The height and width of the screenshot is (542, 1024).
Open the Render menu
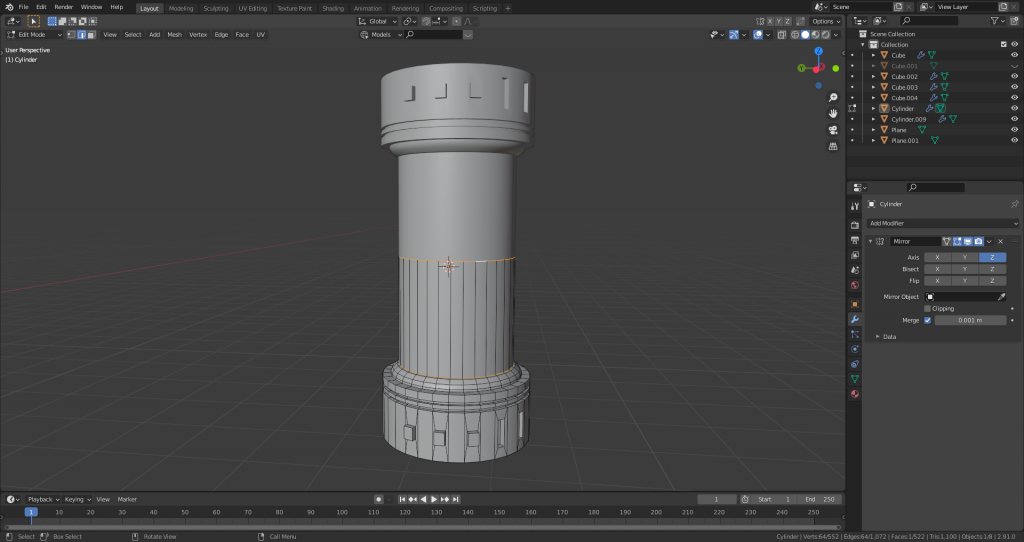coord(63,7)
